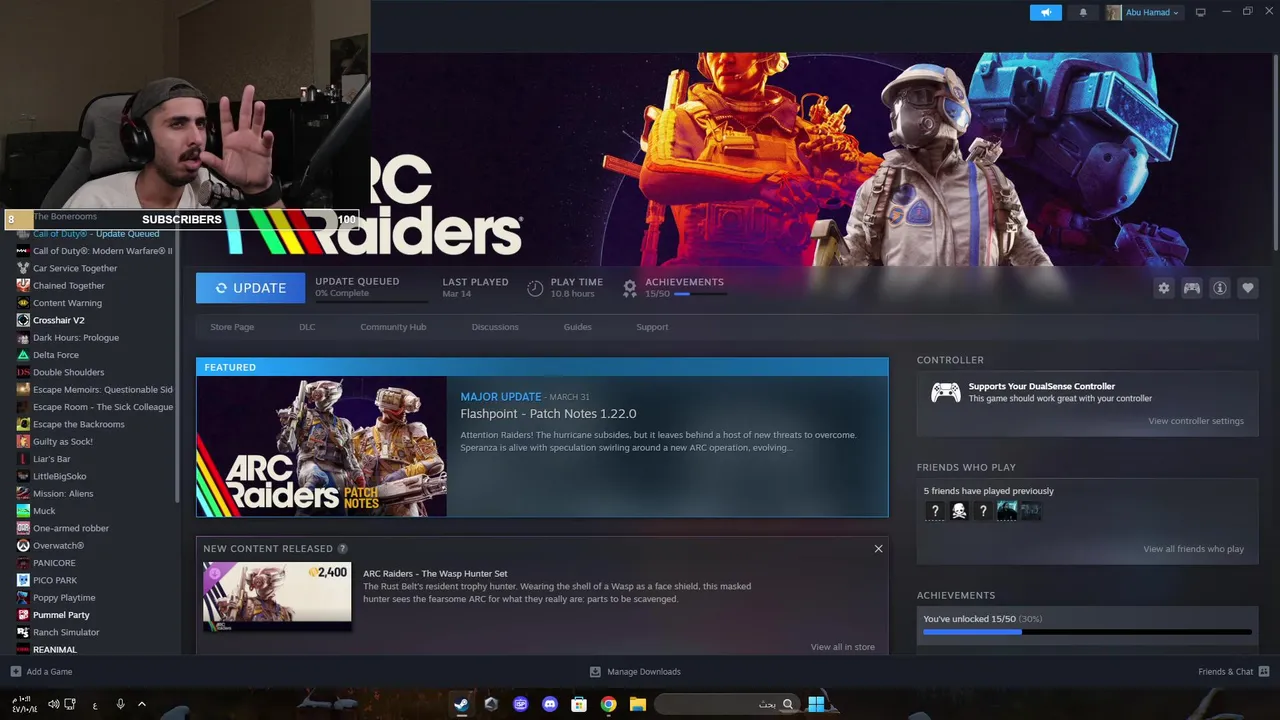This screenshot has height=720, width=1280.
Task: Open View controller settings link
Action: point(1196,421)
